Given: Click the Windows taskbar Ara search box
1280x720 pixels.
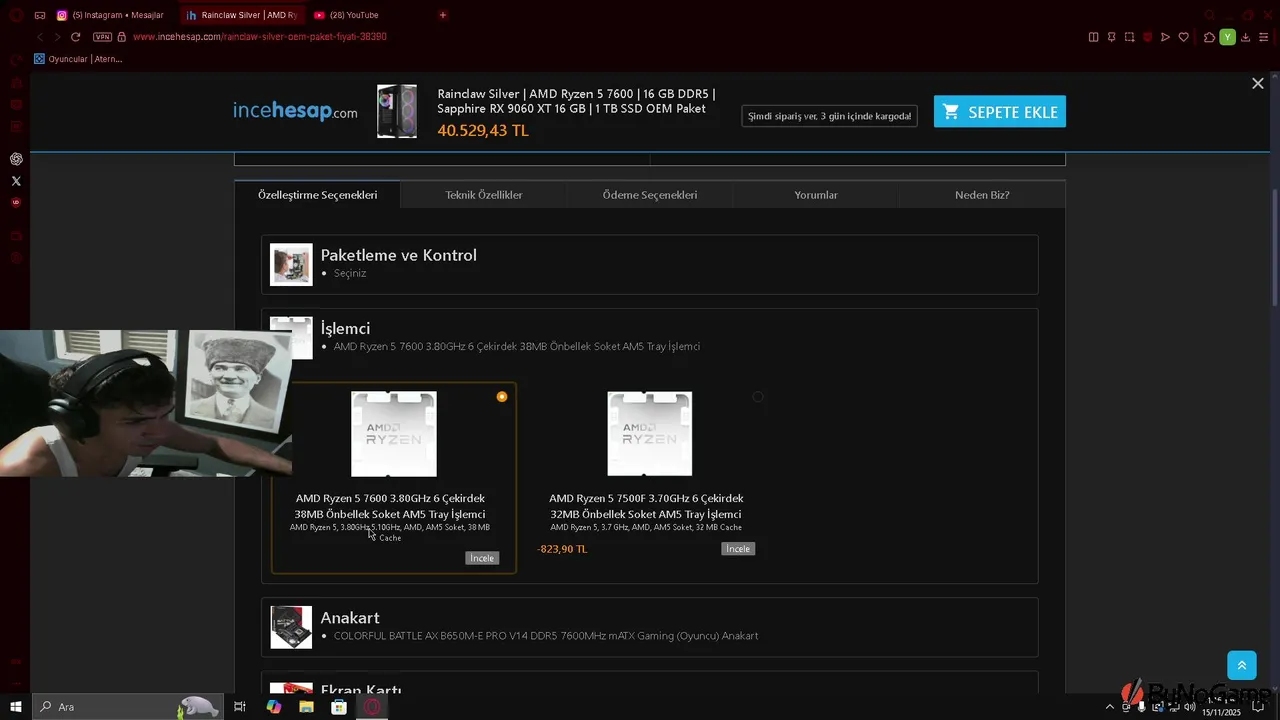Looking at the screenshot, I should coord(126,707).
